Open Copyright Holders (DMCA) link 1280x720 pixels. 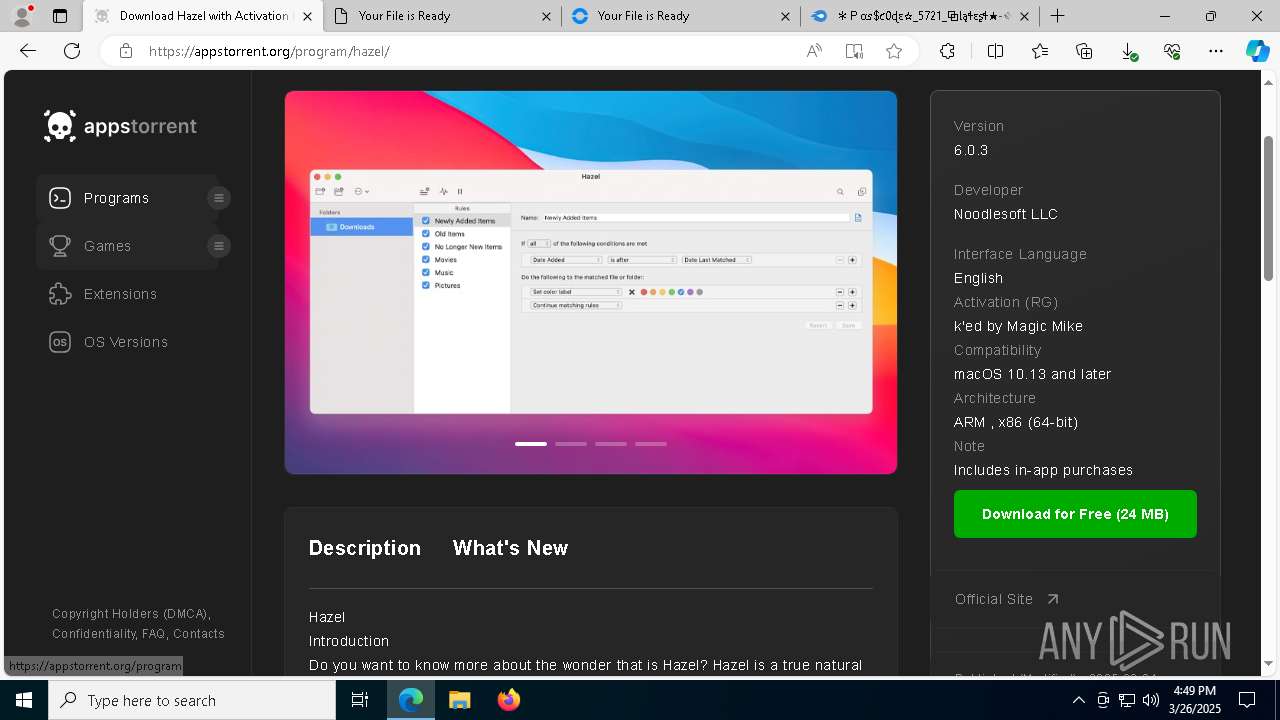click(130, 614)
